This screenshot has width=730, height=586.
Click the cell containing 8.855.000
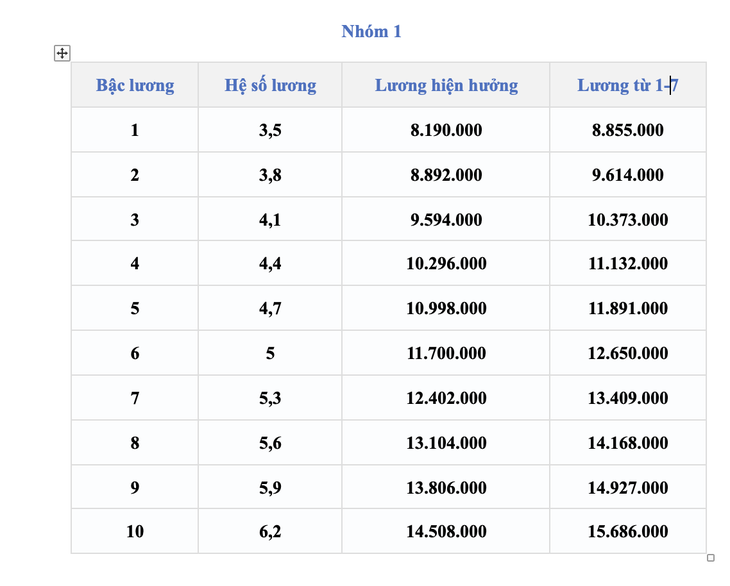[x=628, y=130]
